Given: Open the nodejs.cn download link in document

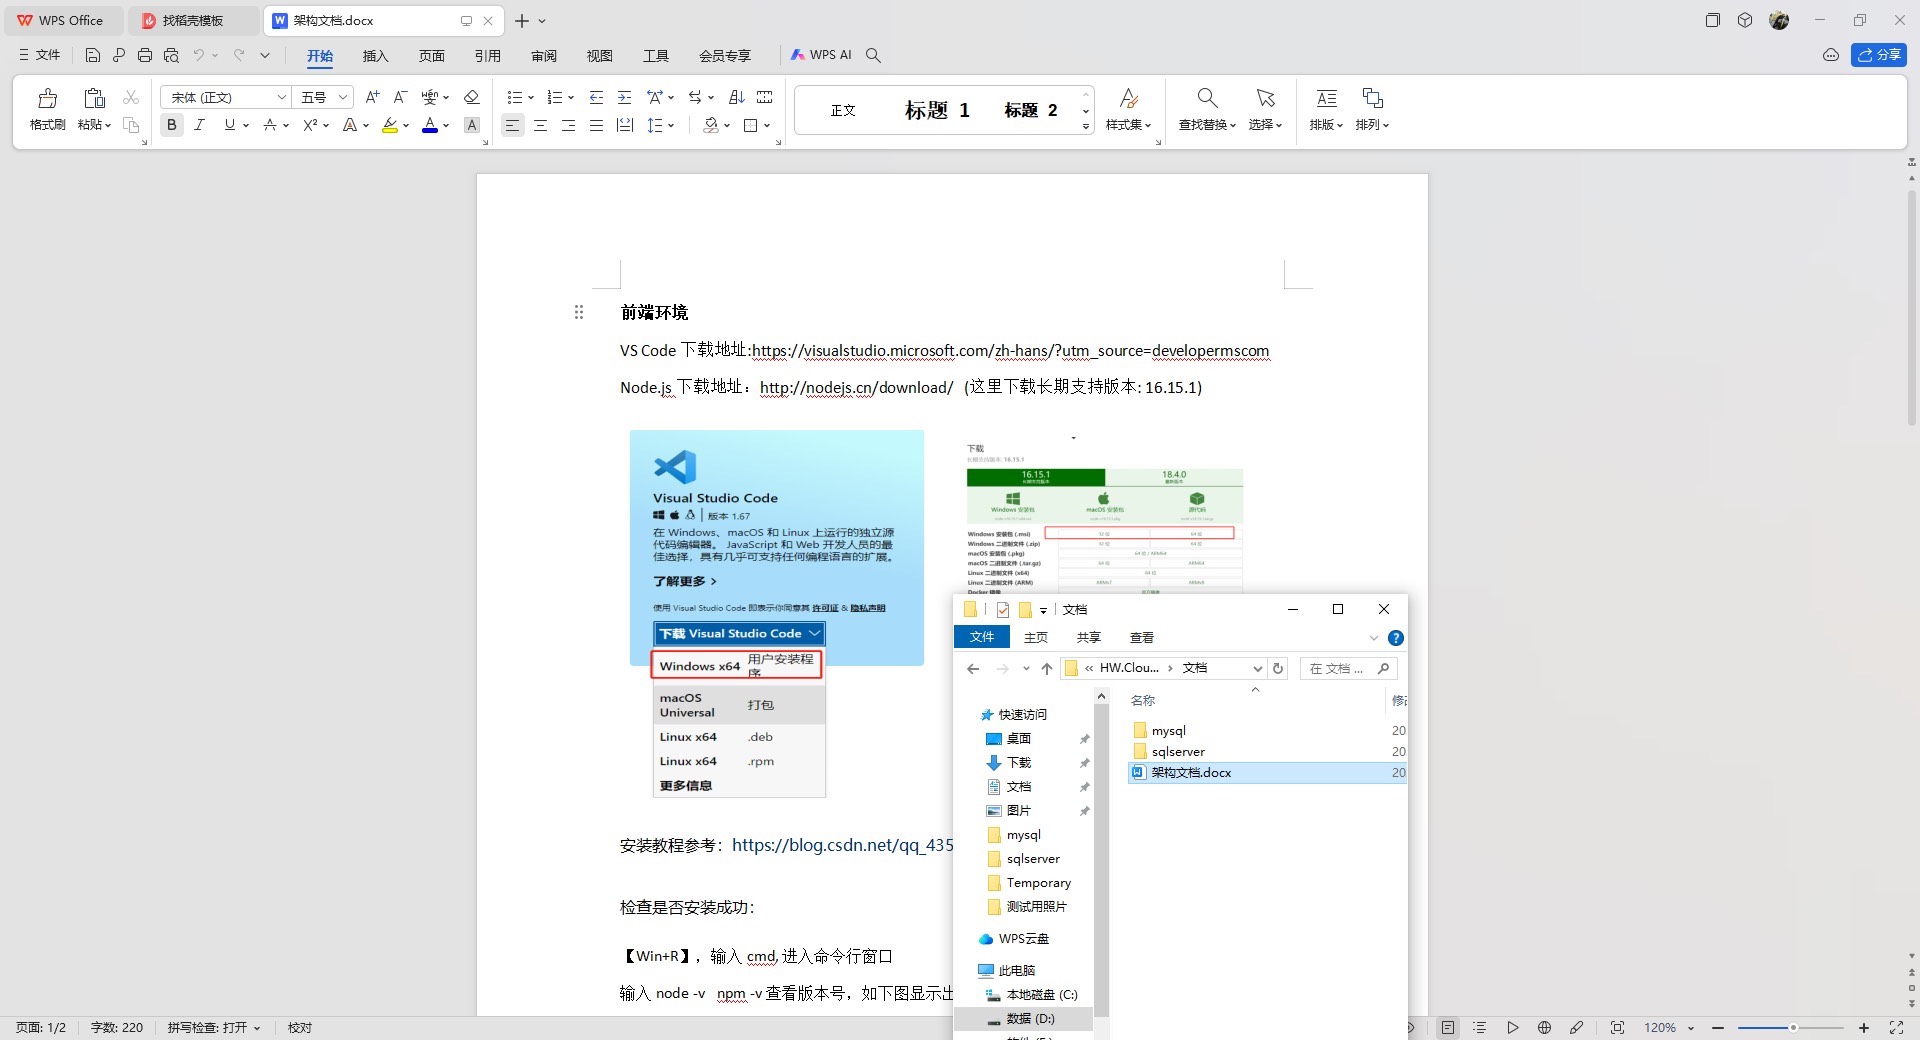Looking at the screenshot, I should (856, 388).
